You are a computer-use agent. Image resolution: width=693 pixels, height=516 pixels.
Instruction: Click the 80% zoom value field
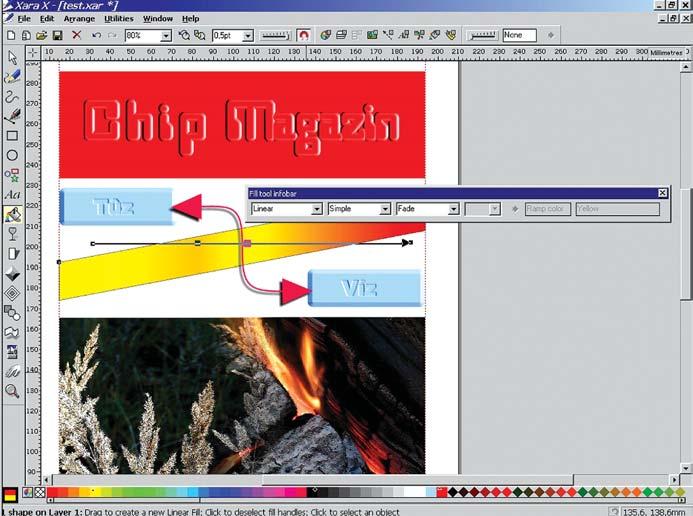coord(142,36)
